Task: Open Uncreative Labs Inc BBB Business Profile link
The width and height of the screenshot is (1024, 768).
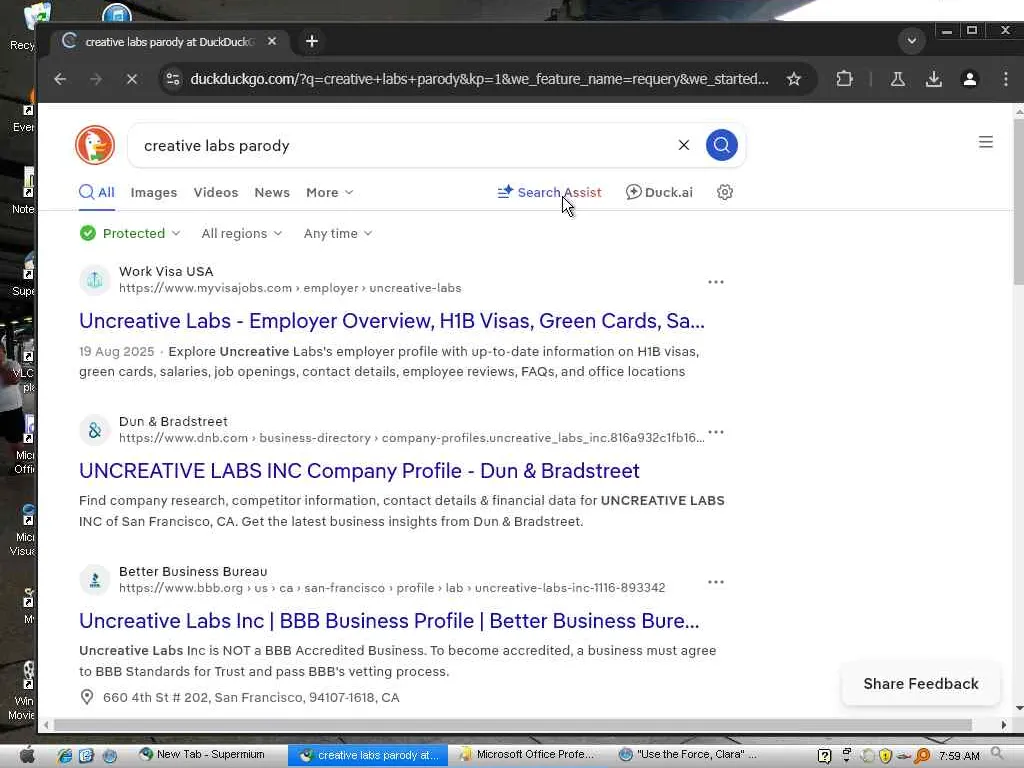Action: pos(389,620)
